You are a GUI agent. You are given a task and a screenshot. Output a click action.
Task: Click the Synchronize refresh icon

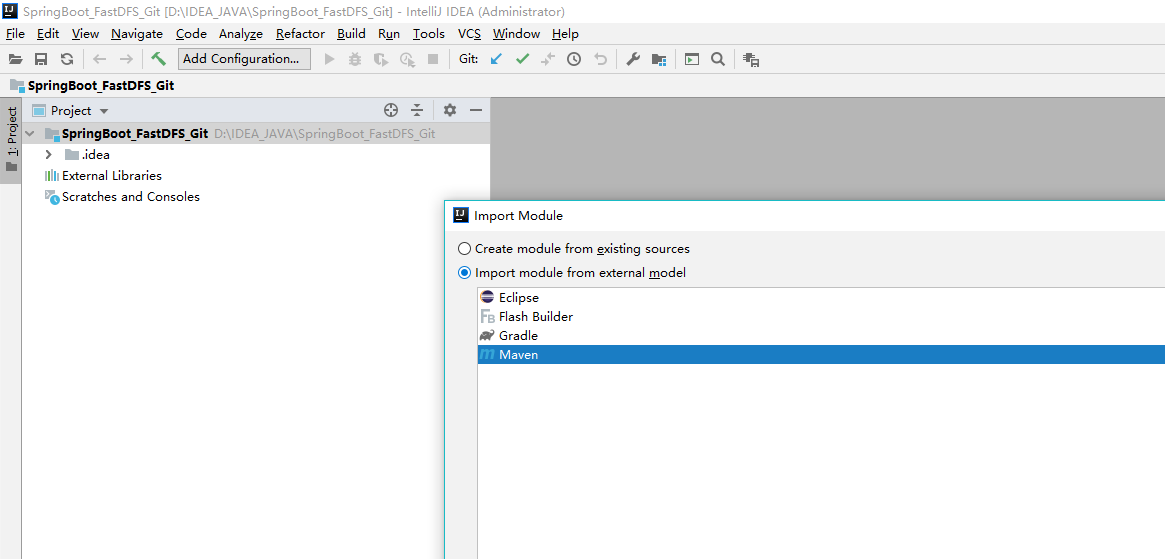coord(67,59)
